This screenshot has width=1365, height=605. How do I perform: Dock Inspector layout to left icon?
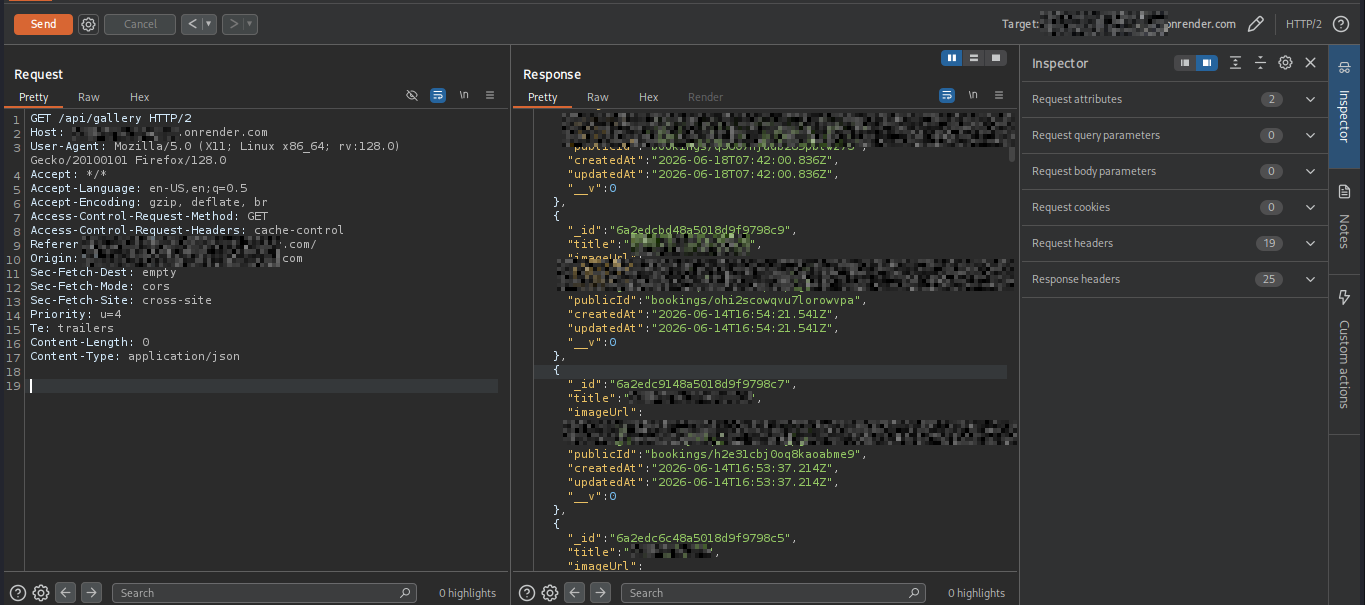pos(1185,63)
